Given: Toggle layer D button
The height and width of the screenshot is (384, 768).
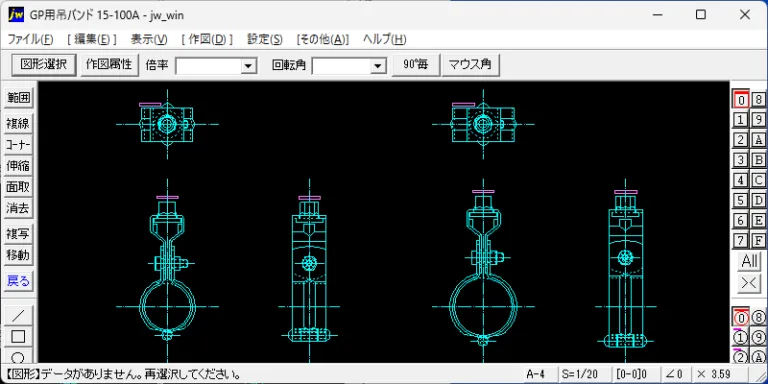Looking at the screenshot, I should coord(758,200).
